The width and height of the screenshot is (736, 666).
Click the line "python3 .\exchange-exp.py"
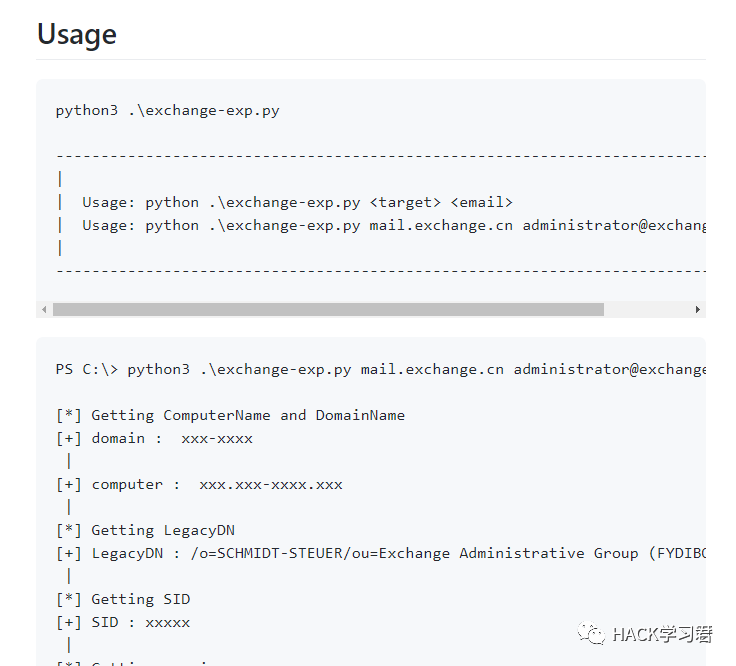tap(168, 111)
